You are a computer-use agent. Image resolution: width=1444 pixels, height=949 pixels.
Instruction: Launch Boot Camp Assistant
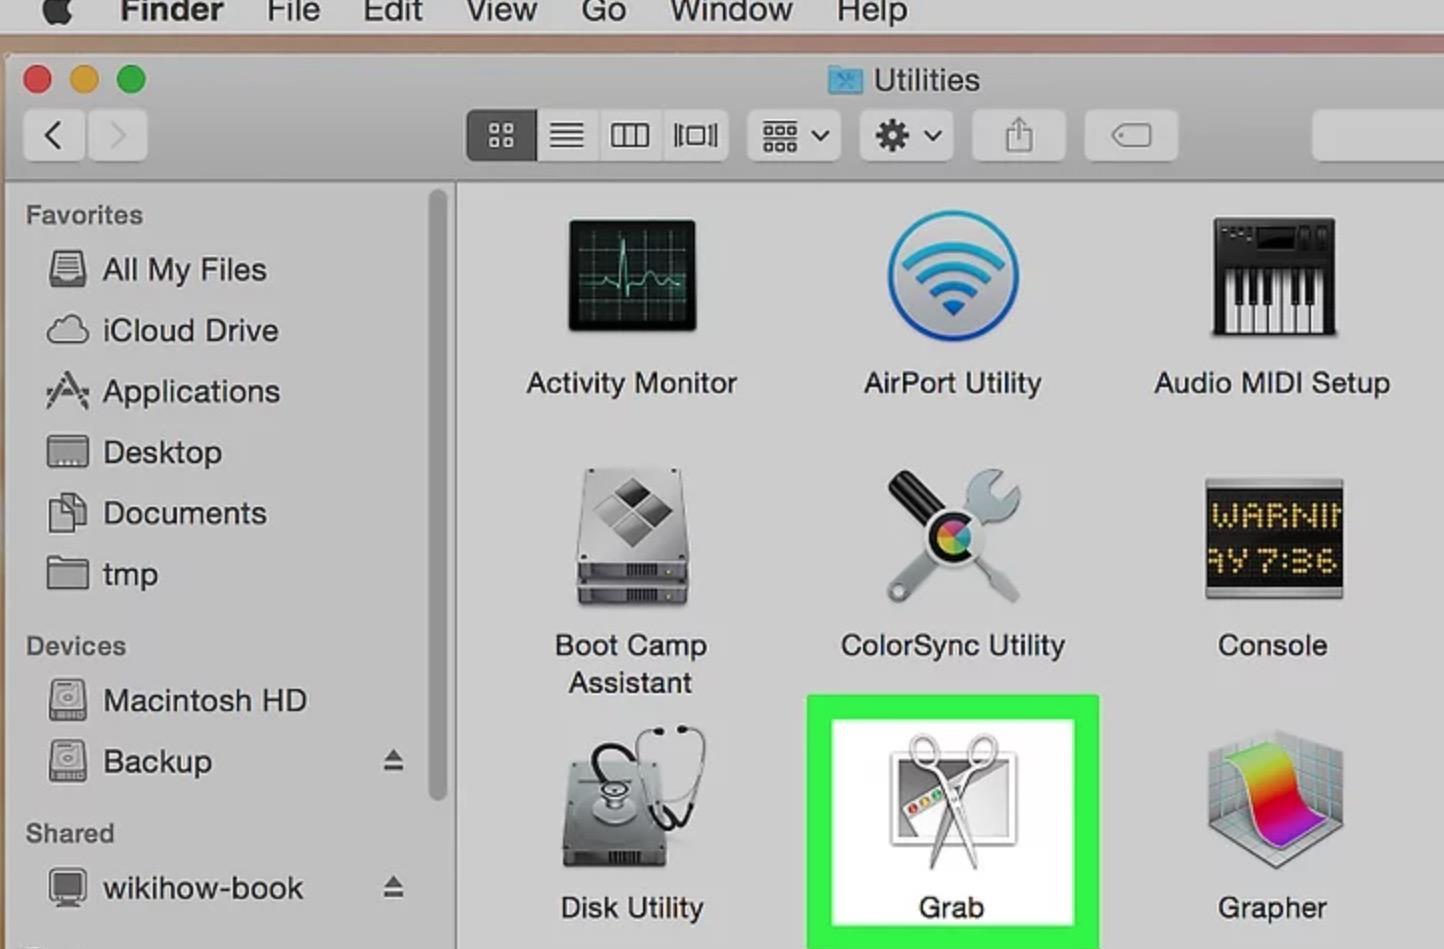(x=632, y=537)
